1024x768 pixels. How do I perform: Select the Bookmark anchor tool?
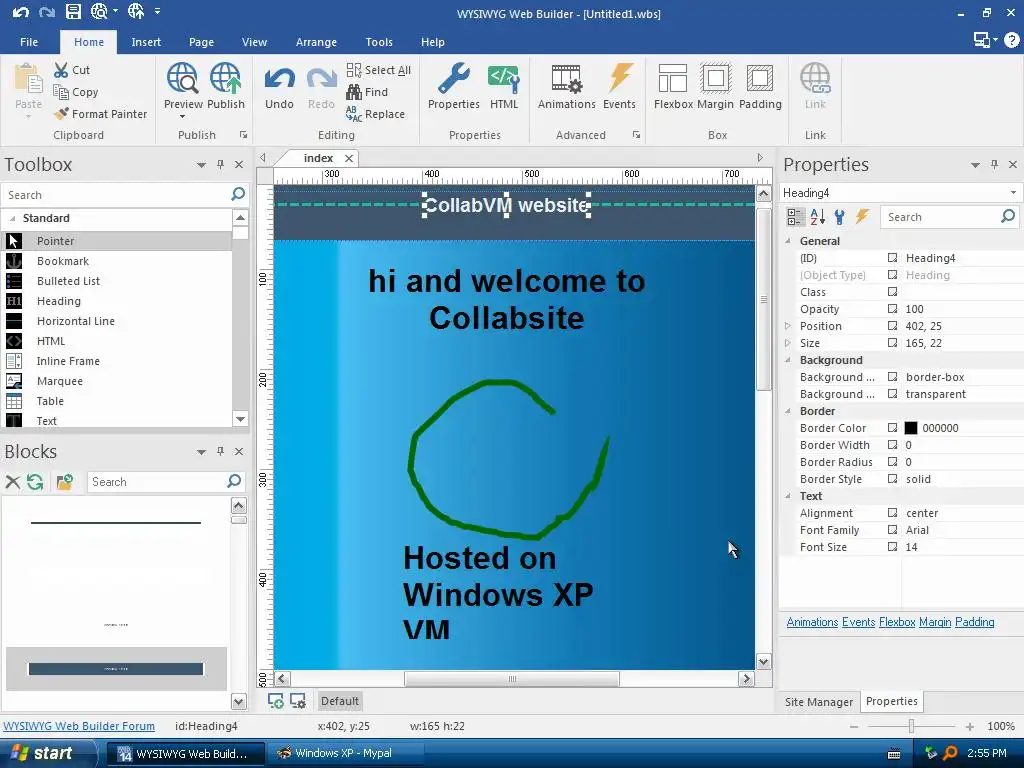[x=118, y=261]
